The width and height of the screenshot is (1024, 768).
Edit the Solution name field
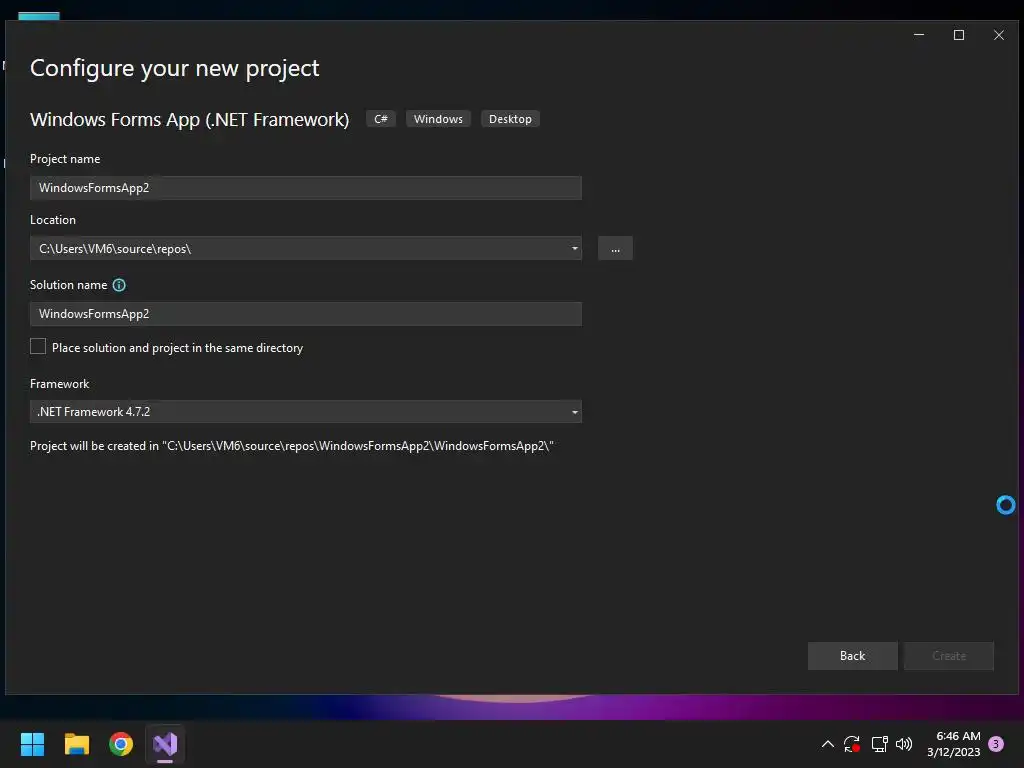coord(306,314)
